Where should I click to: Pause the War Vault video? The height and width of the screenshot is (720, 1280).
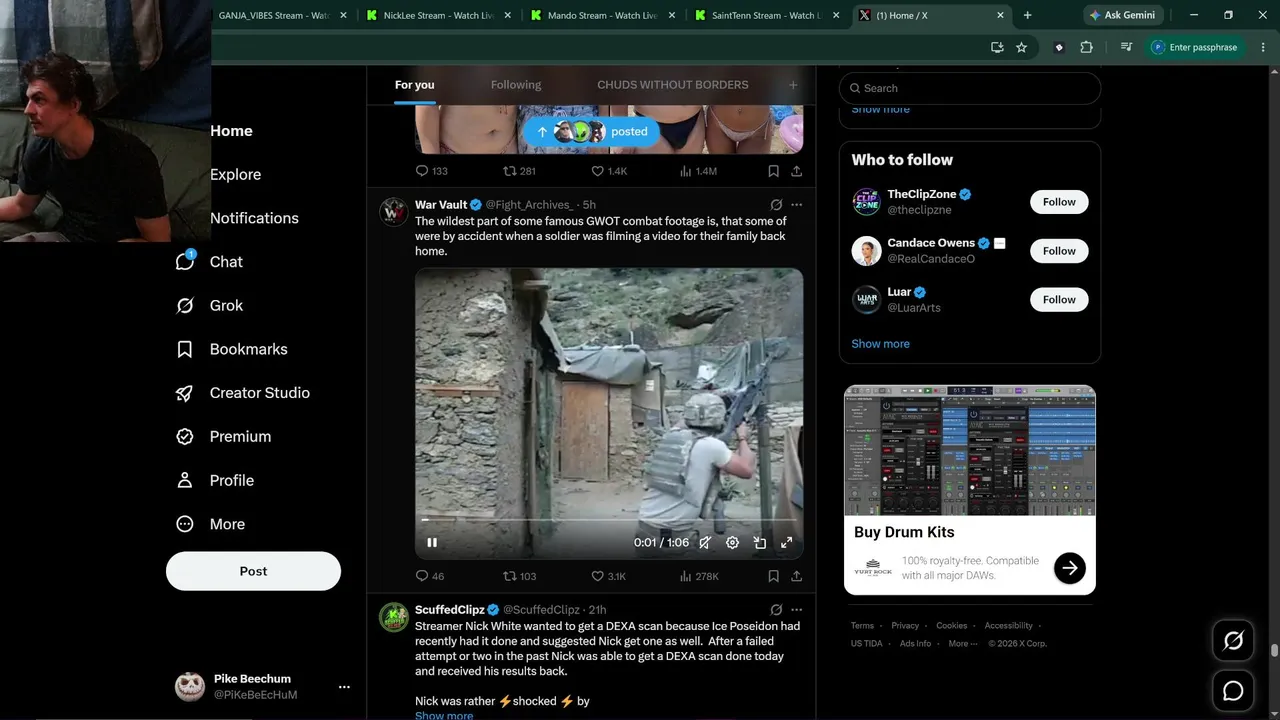pos(432,542)
